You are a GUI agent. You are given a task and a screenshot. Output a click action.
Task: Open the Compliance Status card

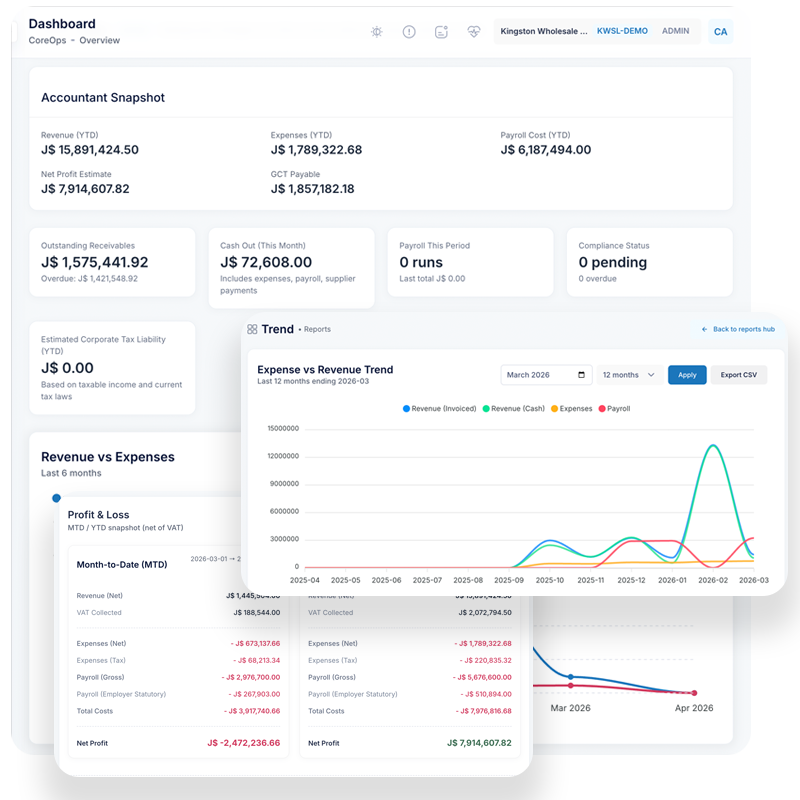pyautogui.click(x=649, y=262)
